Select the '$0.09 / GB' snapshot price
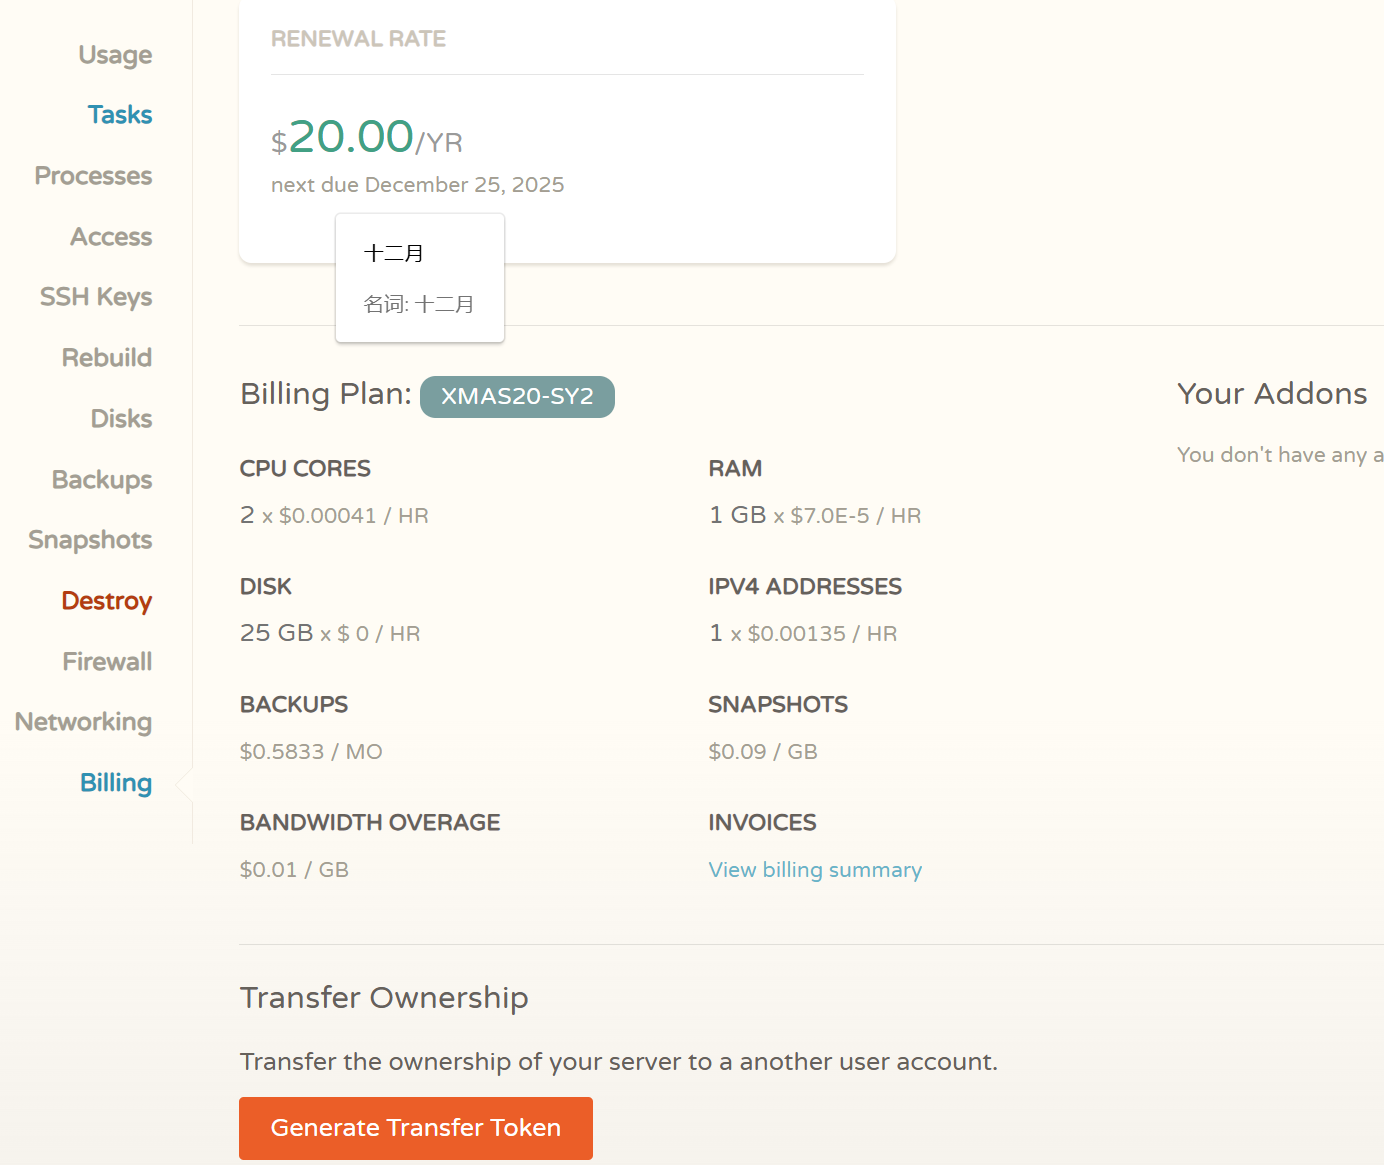Image resolution: width=1384 pixels, height=1165 pixels. coord(763,752)
